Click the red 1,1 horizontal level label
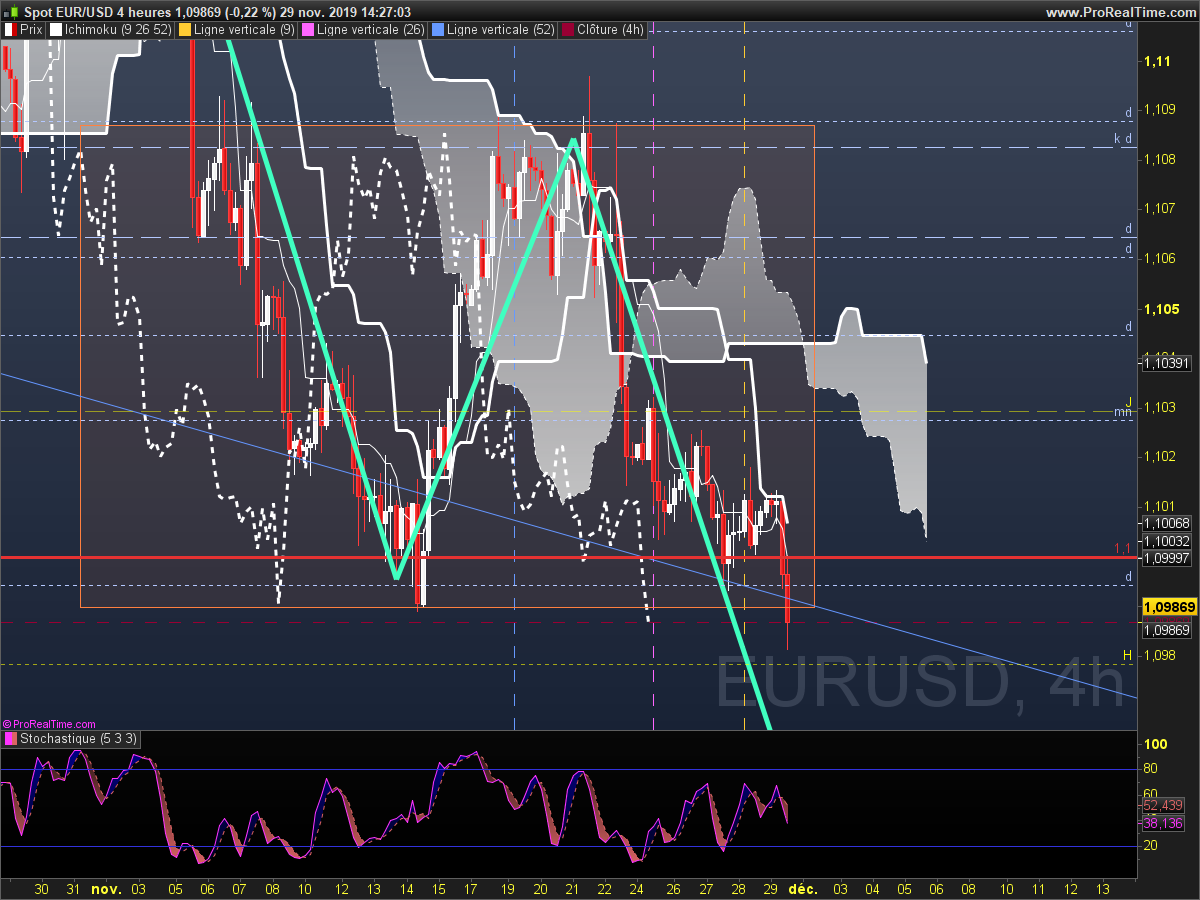This screenshot has height=900, width=1200. click(x=1122, y=549)
